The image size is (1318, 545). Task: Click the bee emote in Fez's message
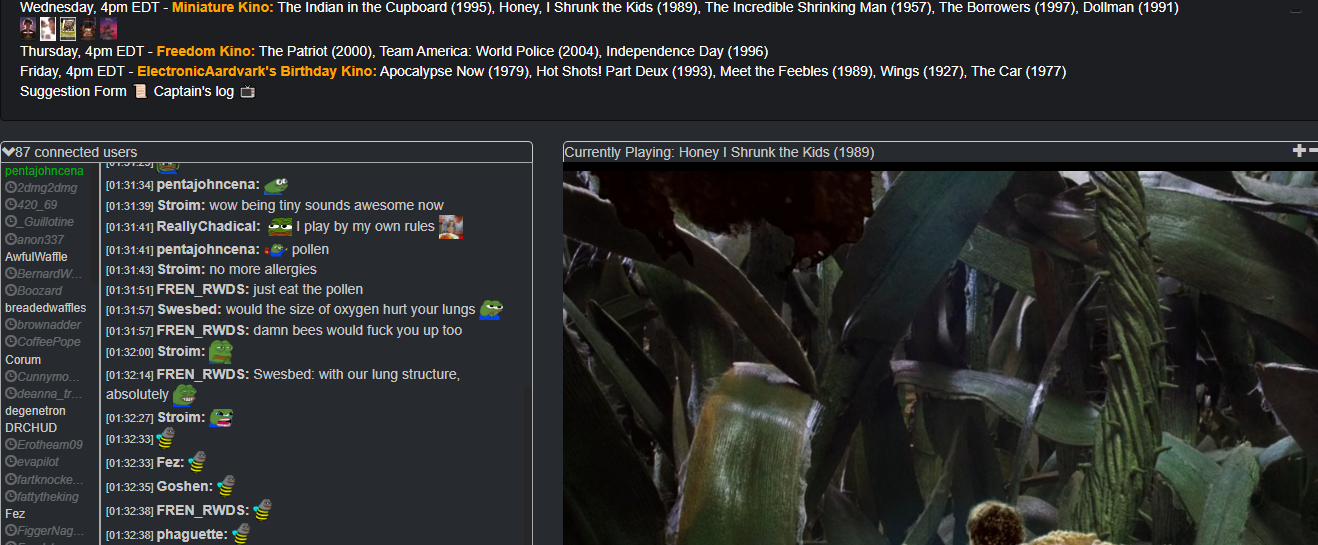pyautogui.click(x=197, y=462)
